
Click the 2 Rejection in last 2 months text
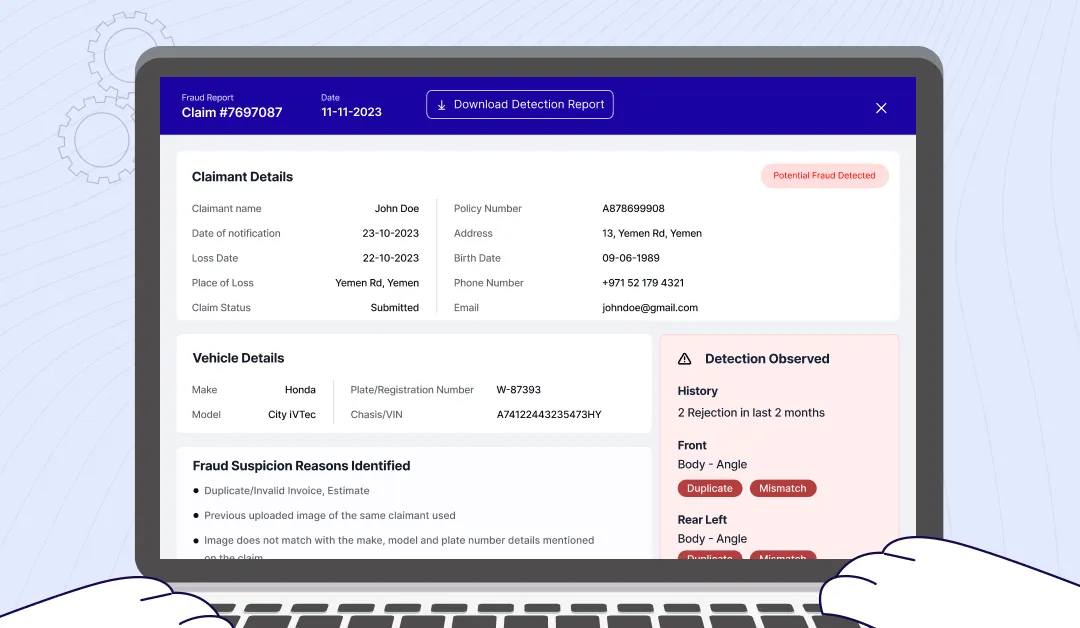pyautogui.click(x=751, y=412)
